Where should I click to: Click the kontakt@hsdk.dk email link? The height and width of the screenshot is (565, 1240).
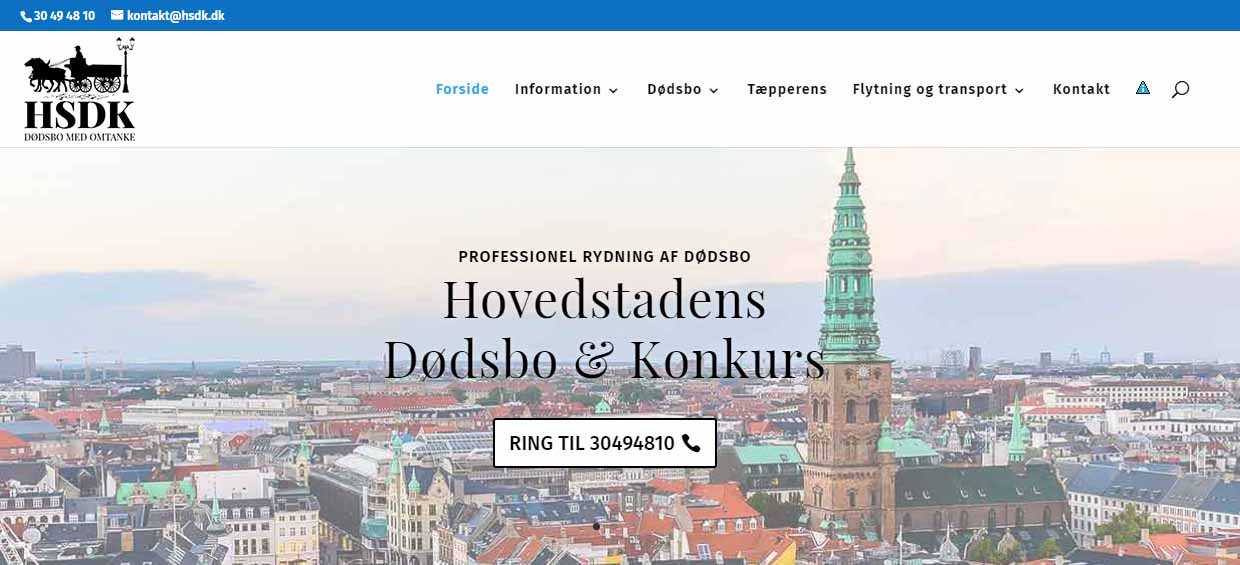(x=175, y=16)
